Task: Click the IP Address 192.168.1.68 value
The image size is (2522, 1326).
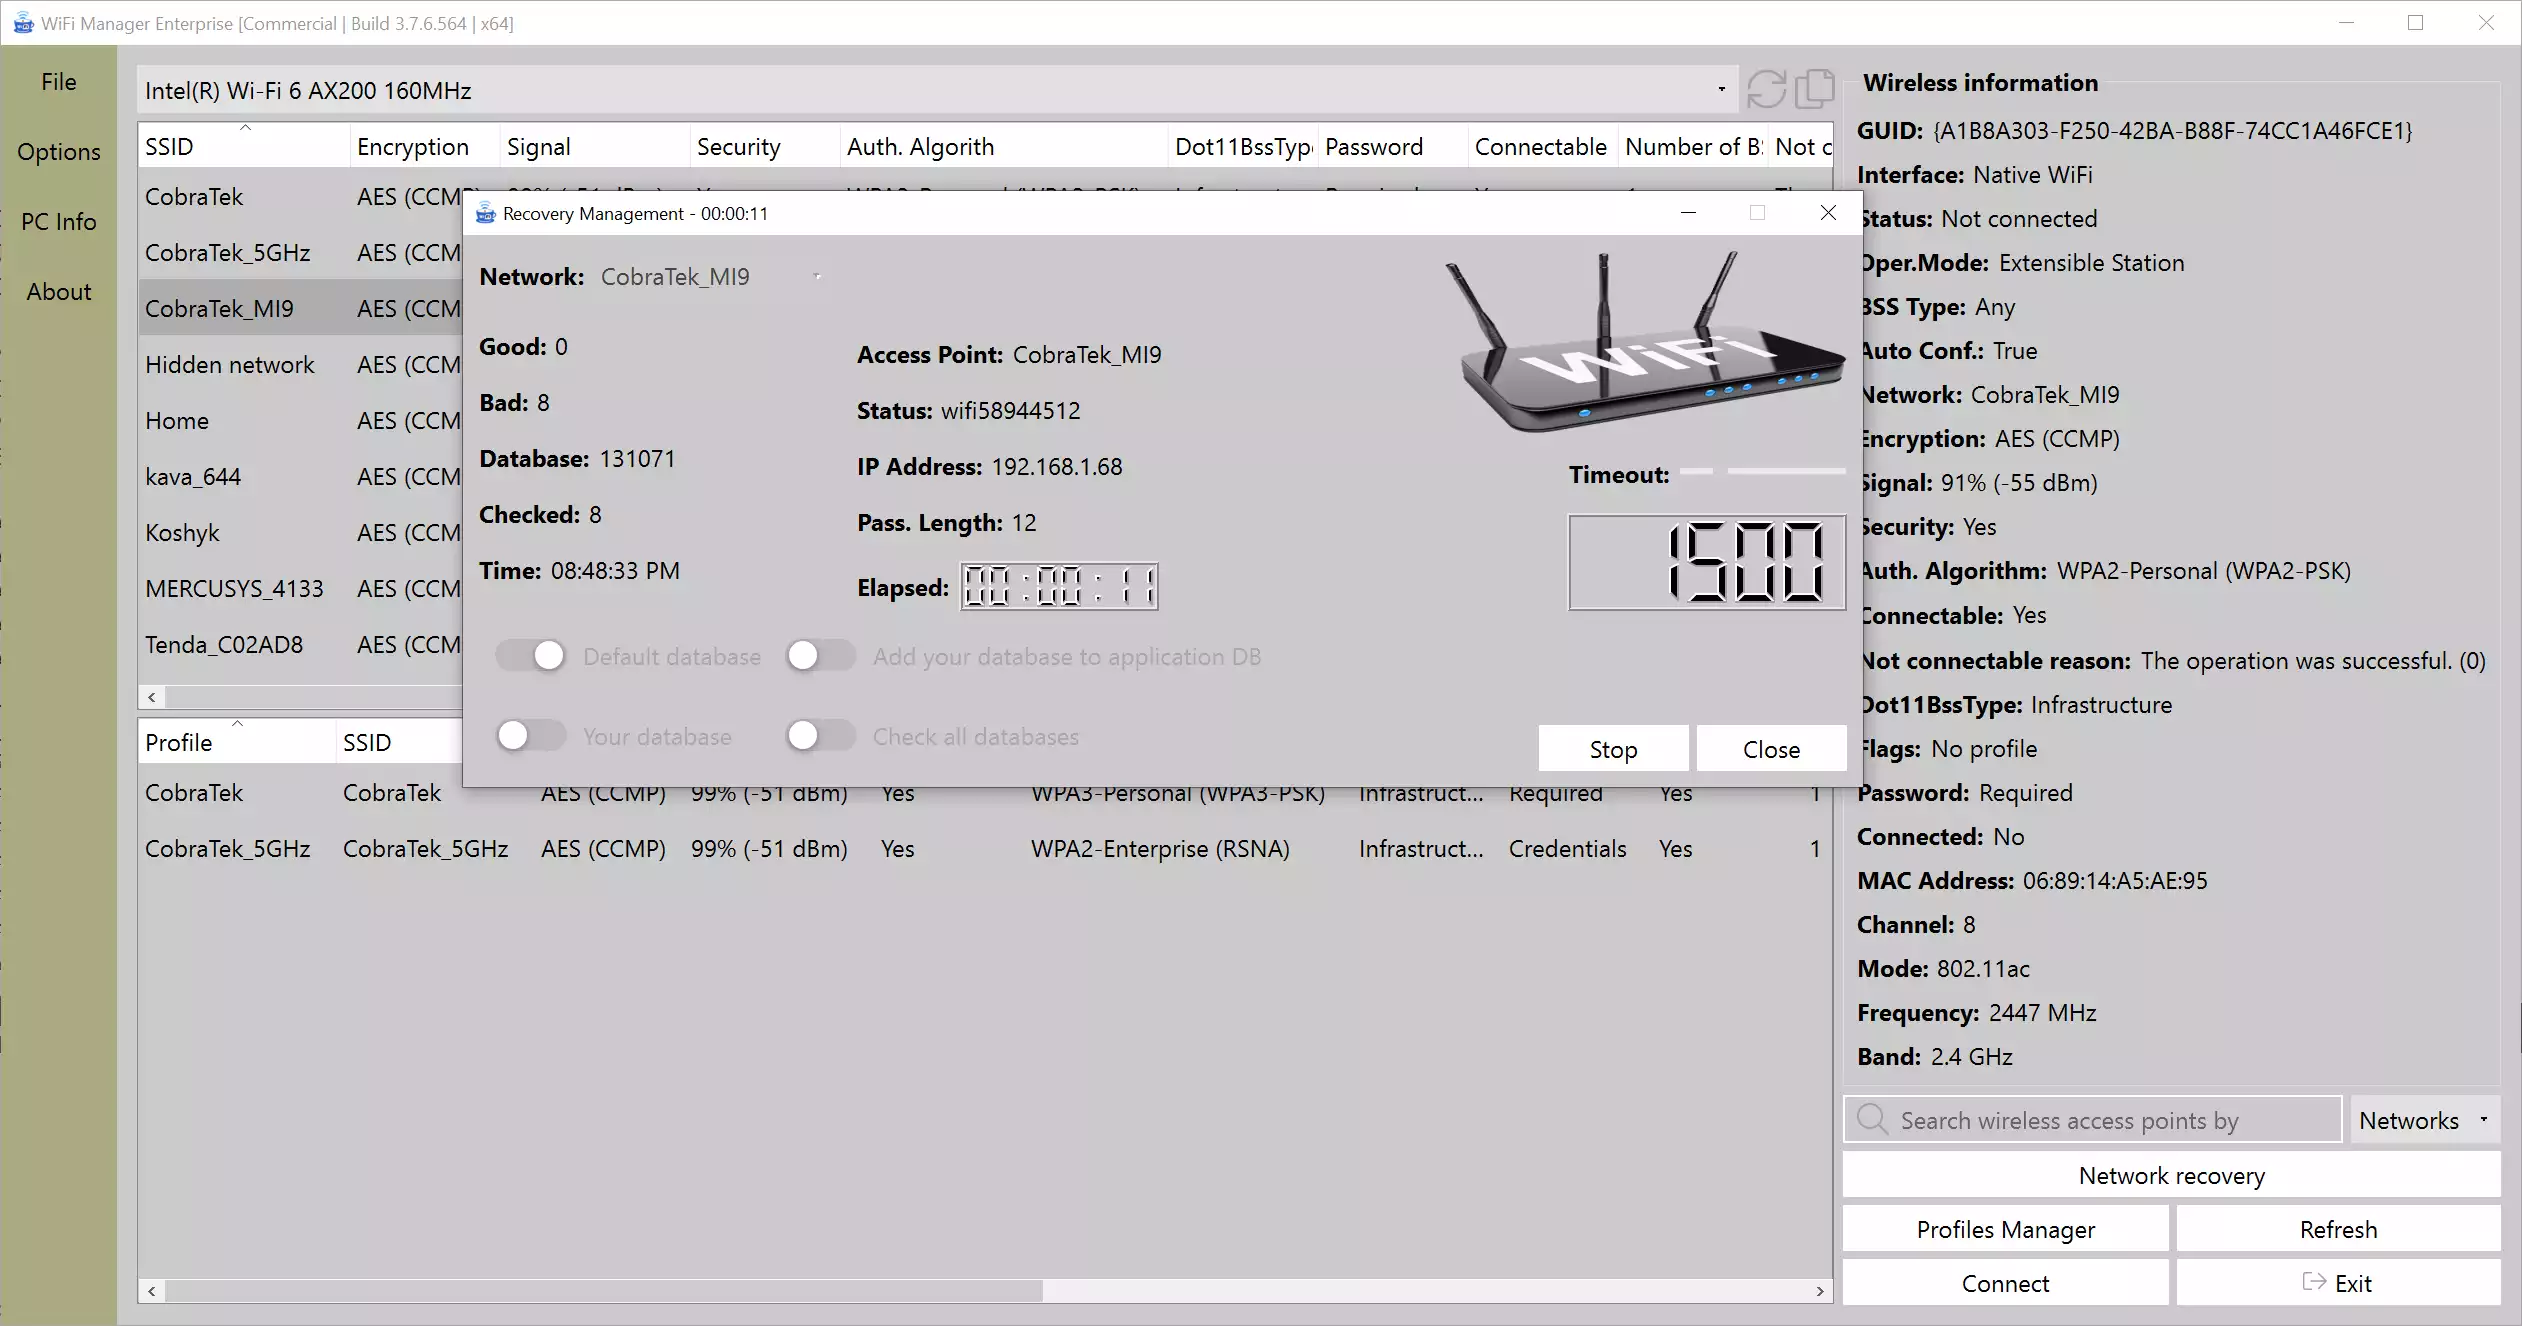Action: coord(1056,467)
